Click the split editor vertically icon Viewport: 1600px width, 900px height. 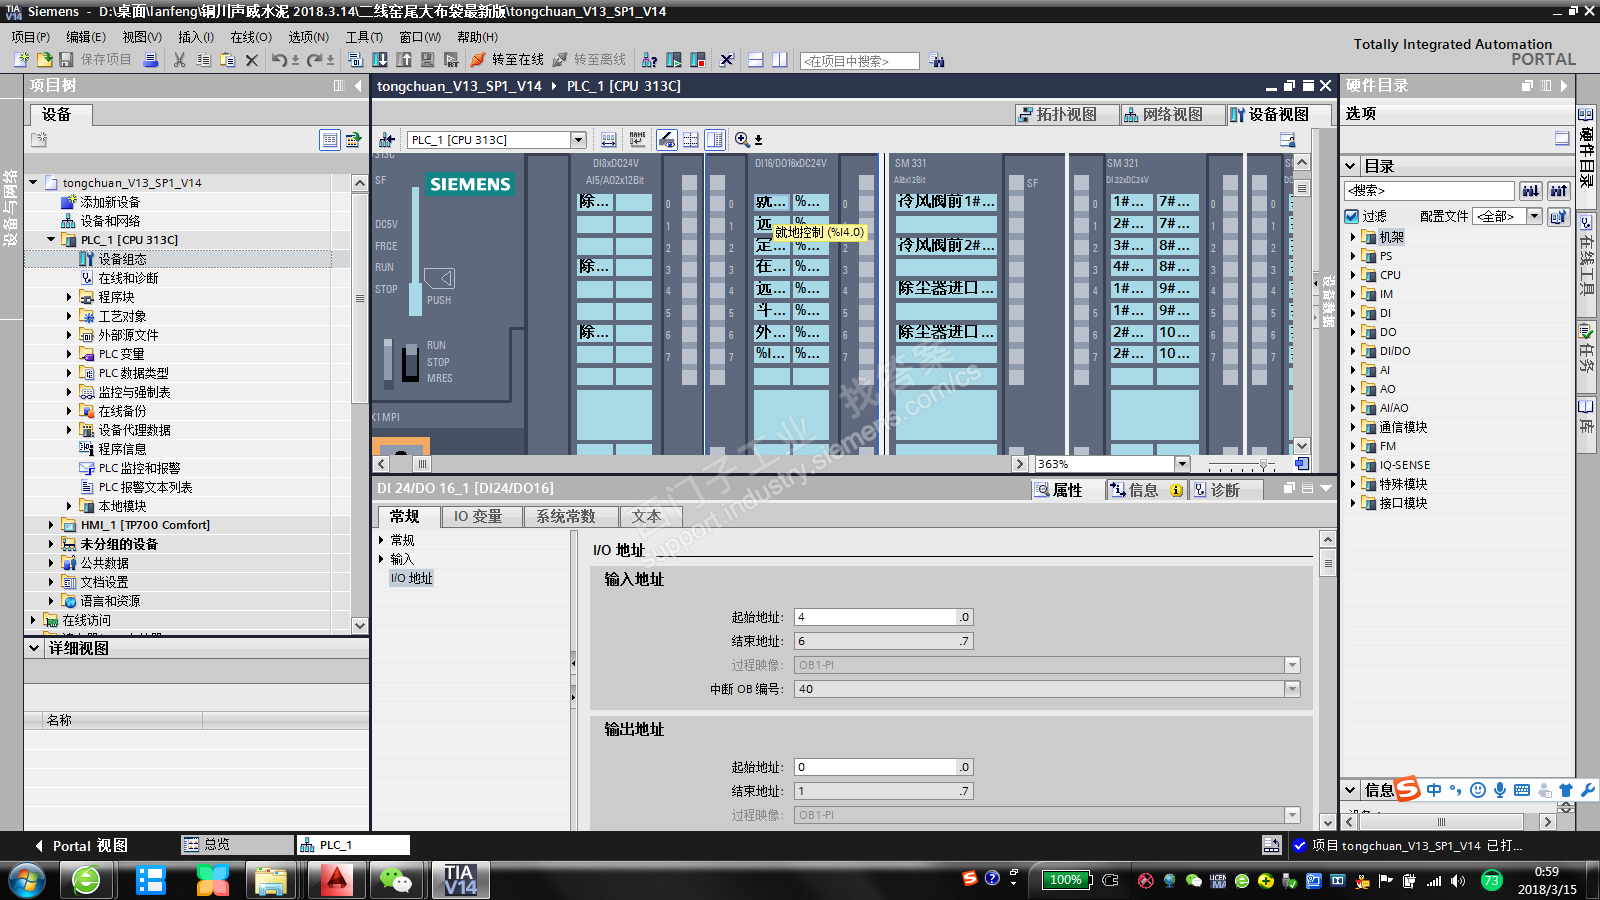point(779,60)
